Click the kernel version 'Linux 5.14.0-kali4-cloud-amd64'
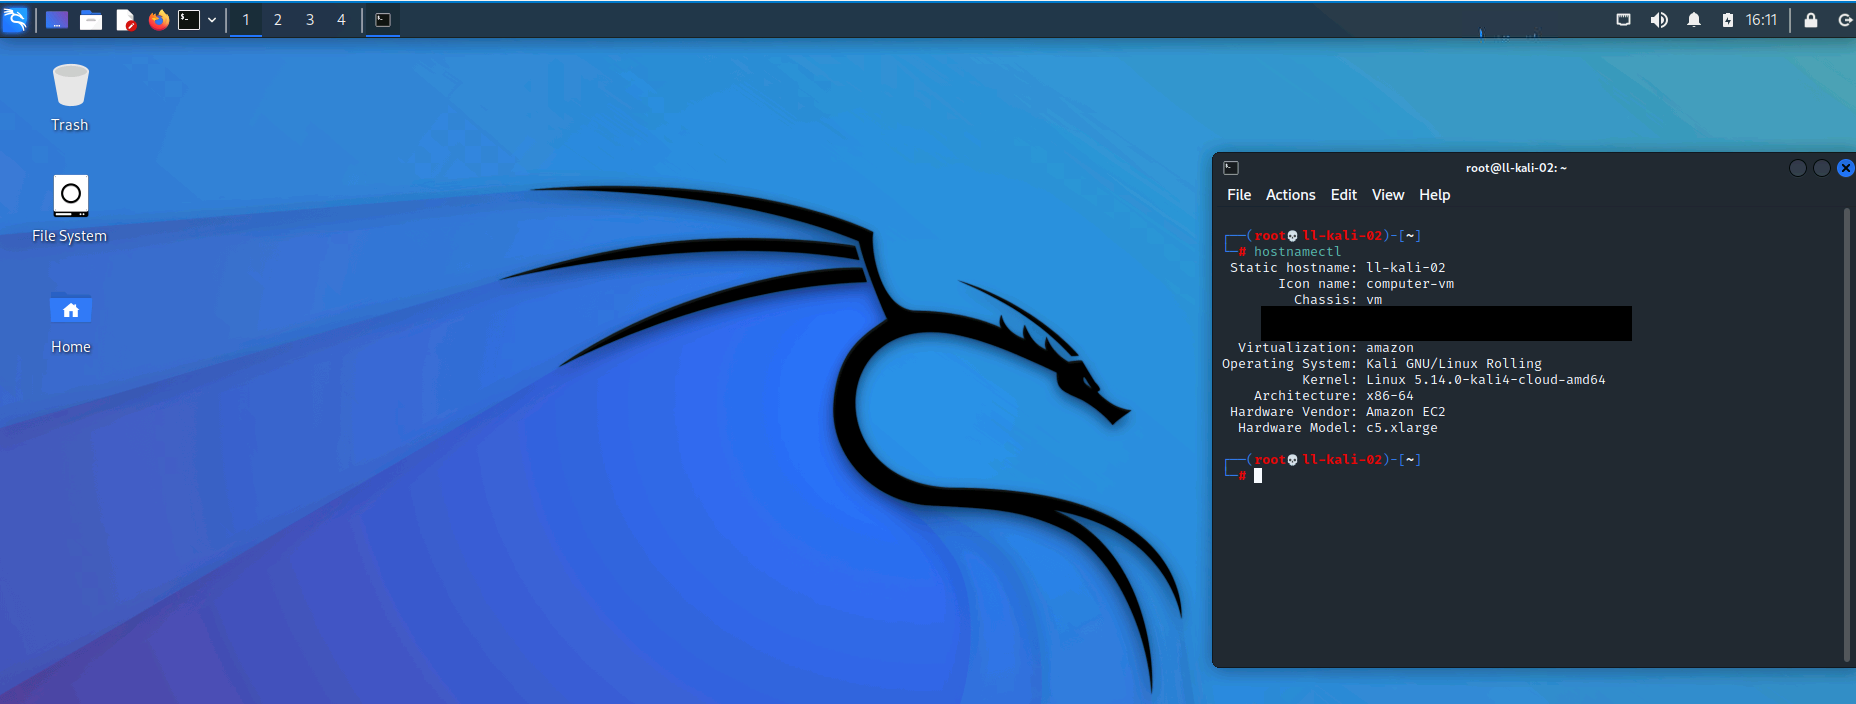Screen dimensions: 1856x704 pos(1486,380)
